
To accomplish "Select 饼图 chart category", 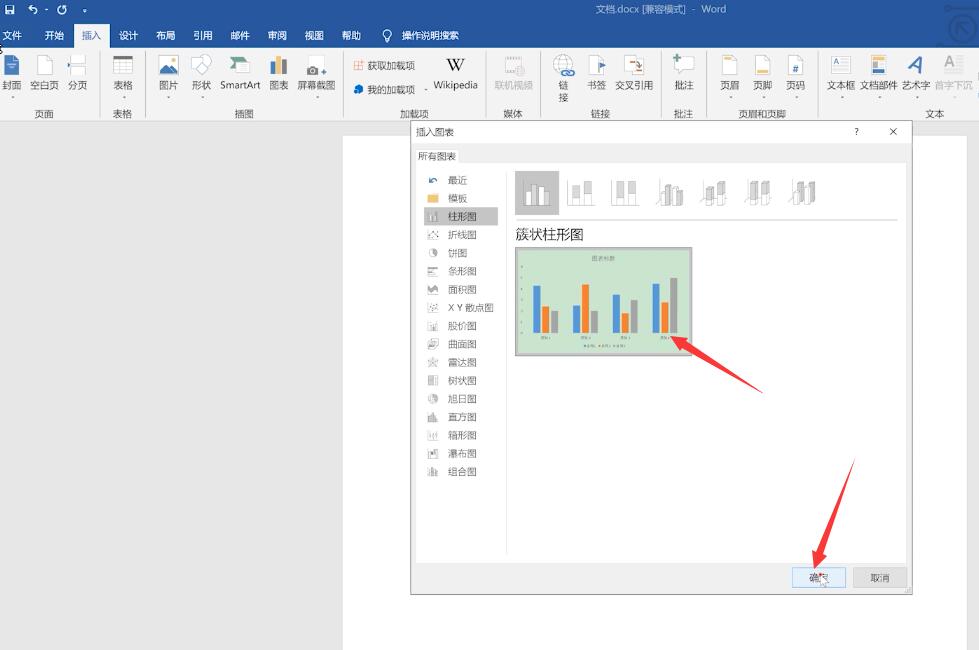I will tap(461, 253).
